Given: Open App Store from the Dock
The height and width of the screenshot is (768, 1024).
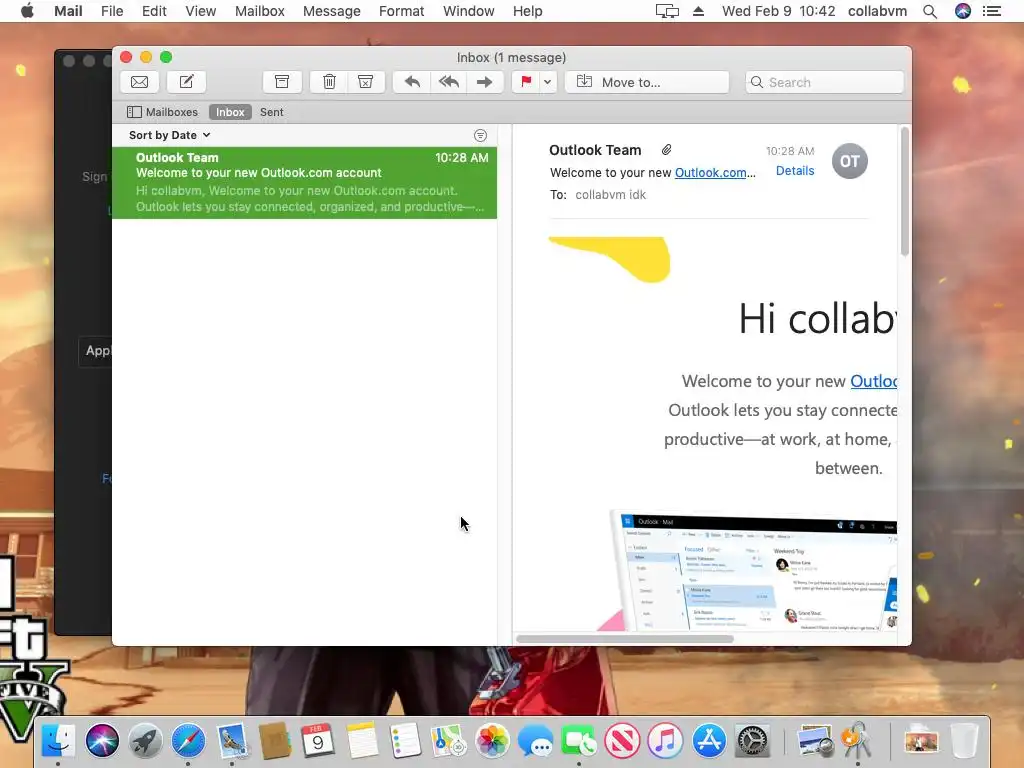Looking at the screenshot, I should coord(709,741).
